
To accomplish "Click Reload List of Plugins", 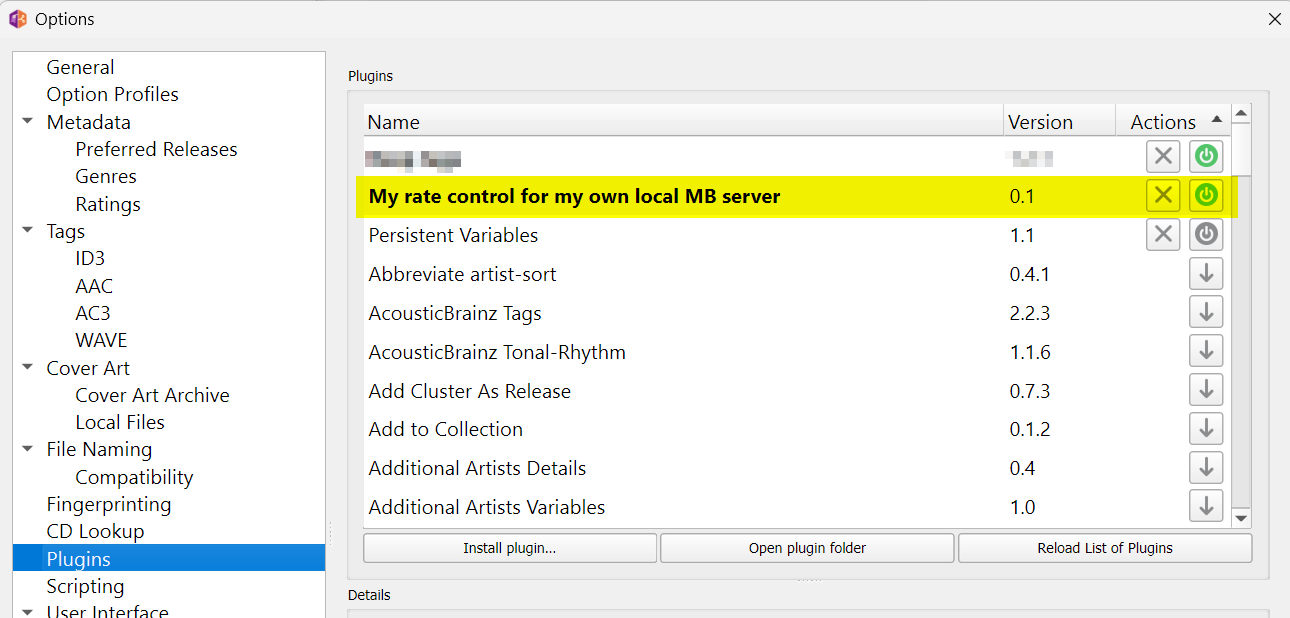I will point(1104,548).
